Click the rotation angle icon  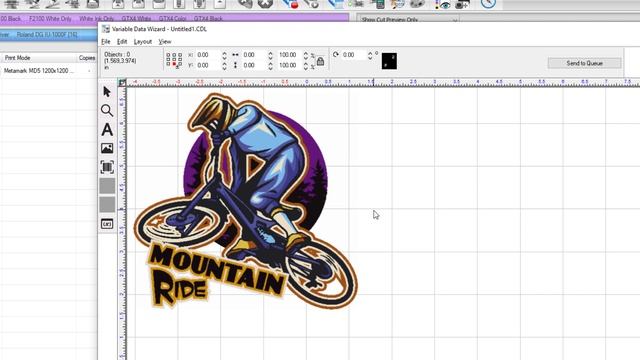pyautogui.click(x=336, y=54)
